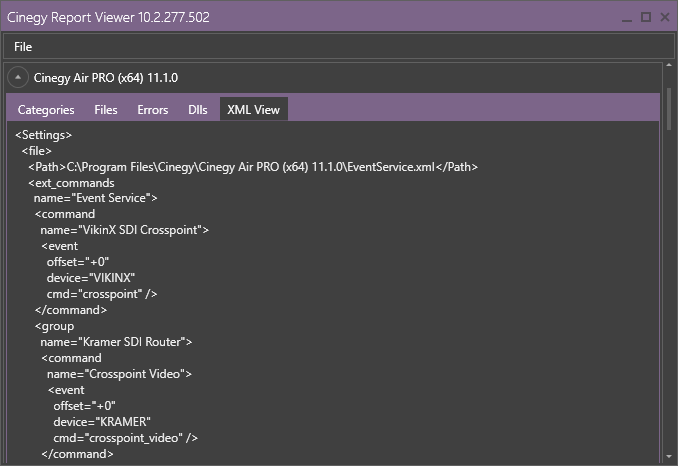The image size is (678, 466).
Task: Switch to the Files tab
Action: click(106, 110)
